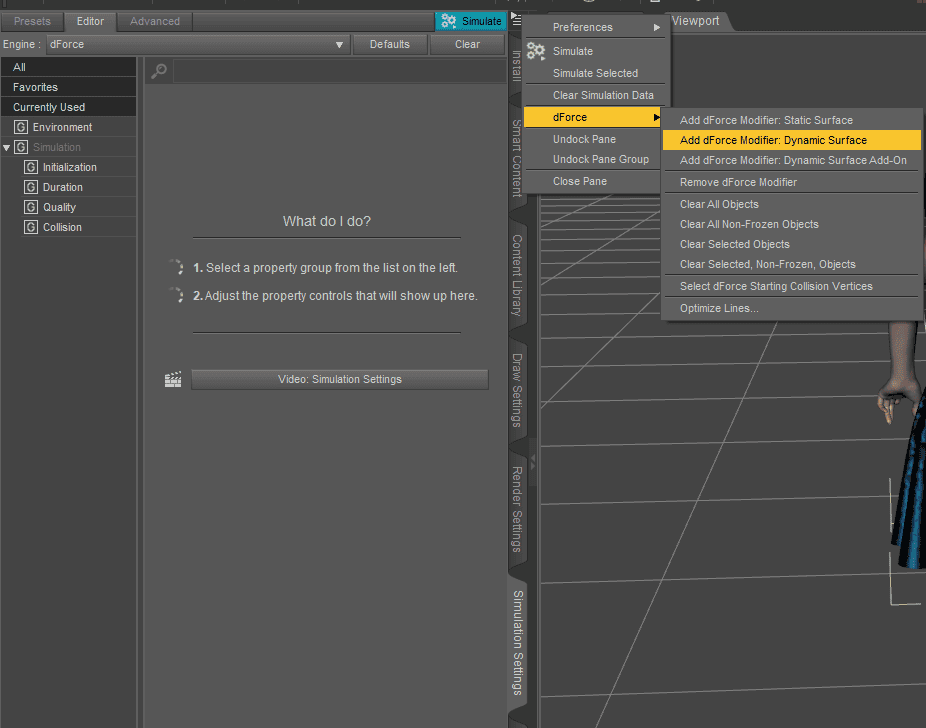Choose Add dForce Modifier: Static Surface
Viewport: 926px width, 728px height.
click(x=766, y=120)
